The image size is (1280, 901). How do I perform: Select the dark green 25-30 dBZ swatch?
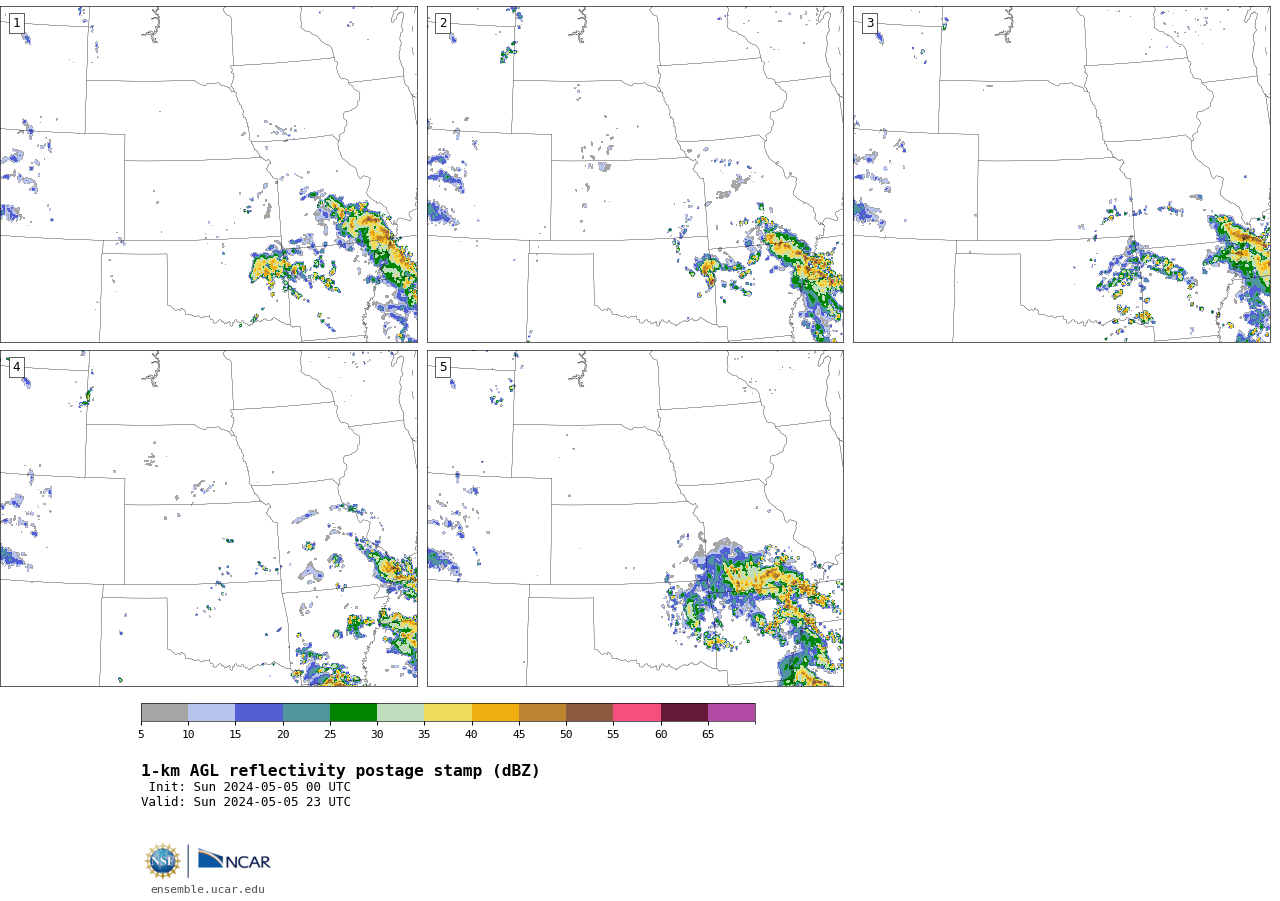click(353, 713)
